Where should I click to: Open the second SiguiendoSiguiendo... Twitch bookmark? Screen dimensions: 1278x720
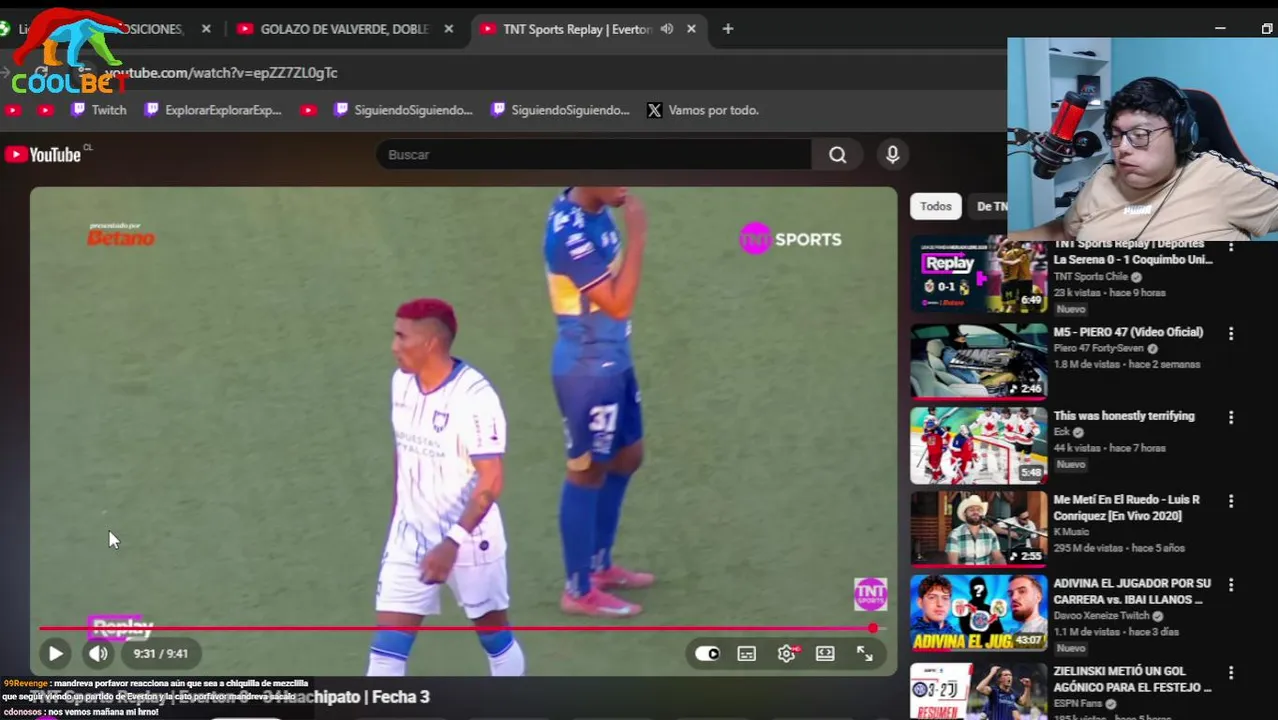click(x=560, y=110)
